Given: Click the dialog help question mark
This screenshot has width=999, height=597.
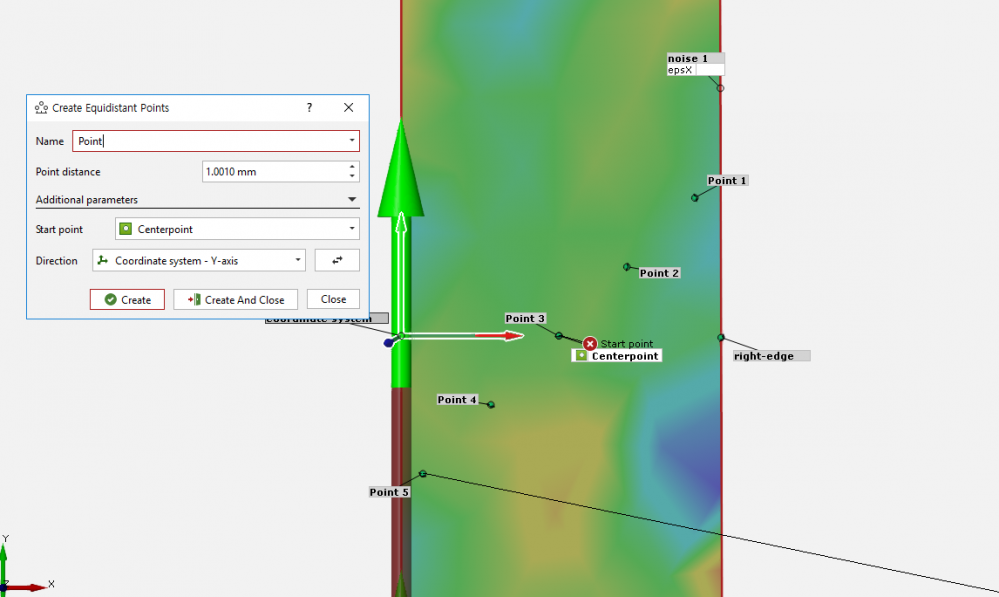Looking at the screenshot, I should click(x=309, y=107).
